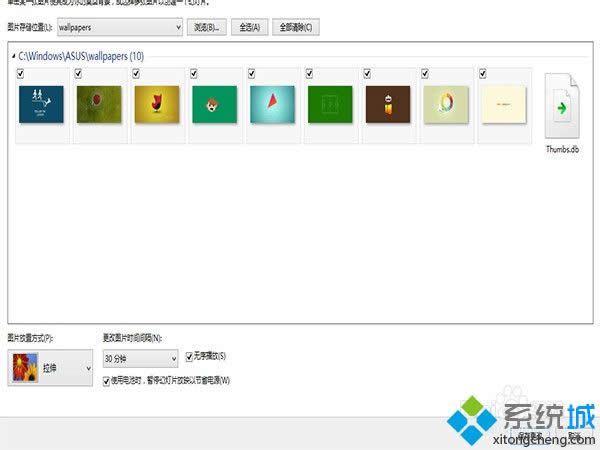Pick the pale cream wallpaper thumbnail
This screenshot has width=600, height=450.
coord(503,105)
